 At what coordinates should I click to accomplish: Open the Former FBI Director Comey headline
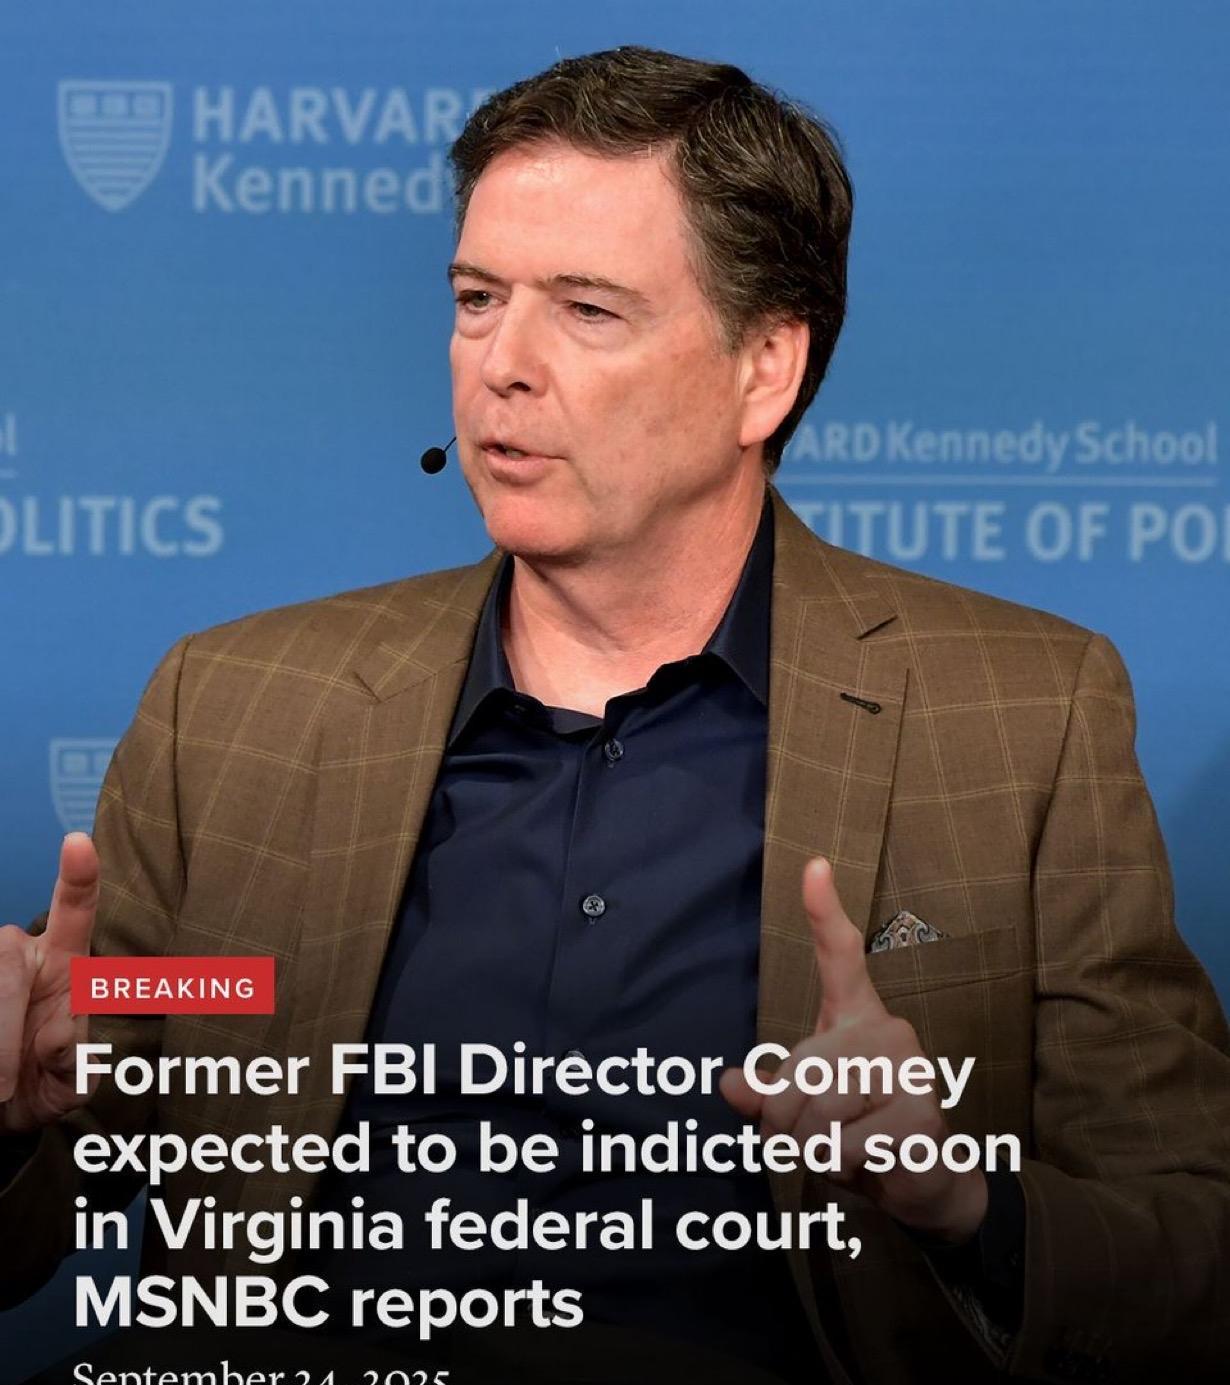pyautogui.click(x=547, y=1186)
